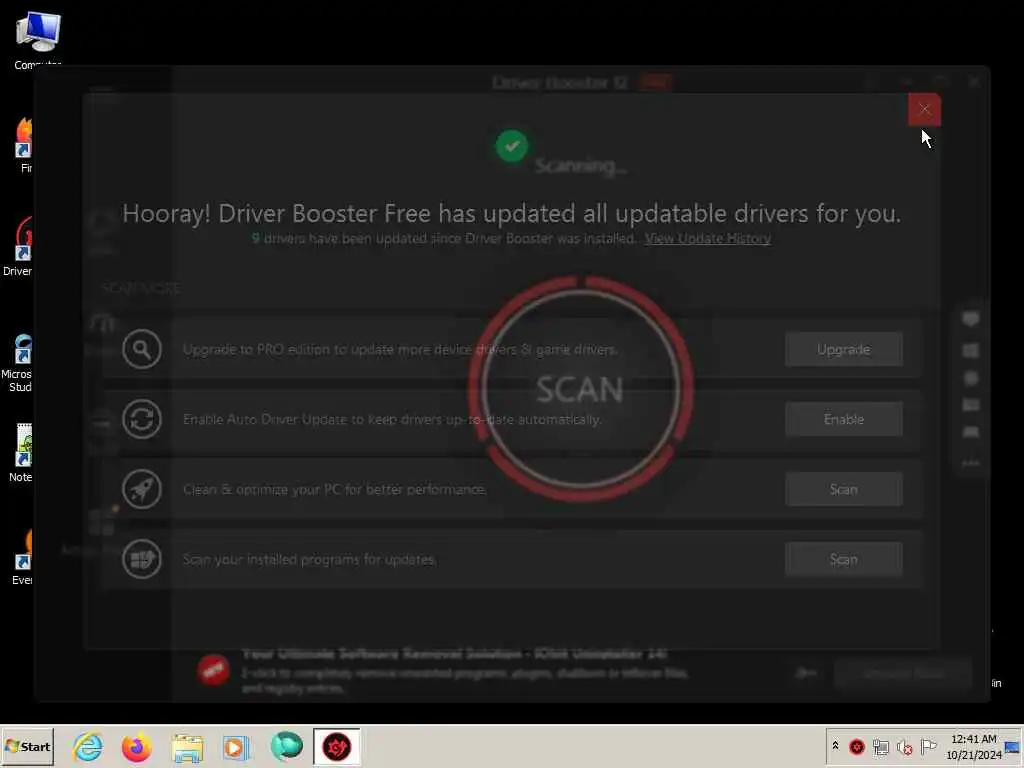The image size is (1024, 768).
Task: Select the Notepad++ desktop shortcut
Action: (x=20, y=453)
